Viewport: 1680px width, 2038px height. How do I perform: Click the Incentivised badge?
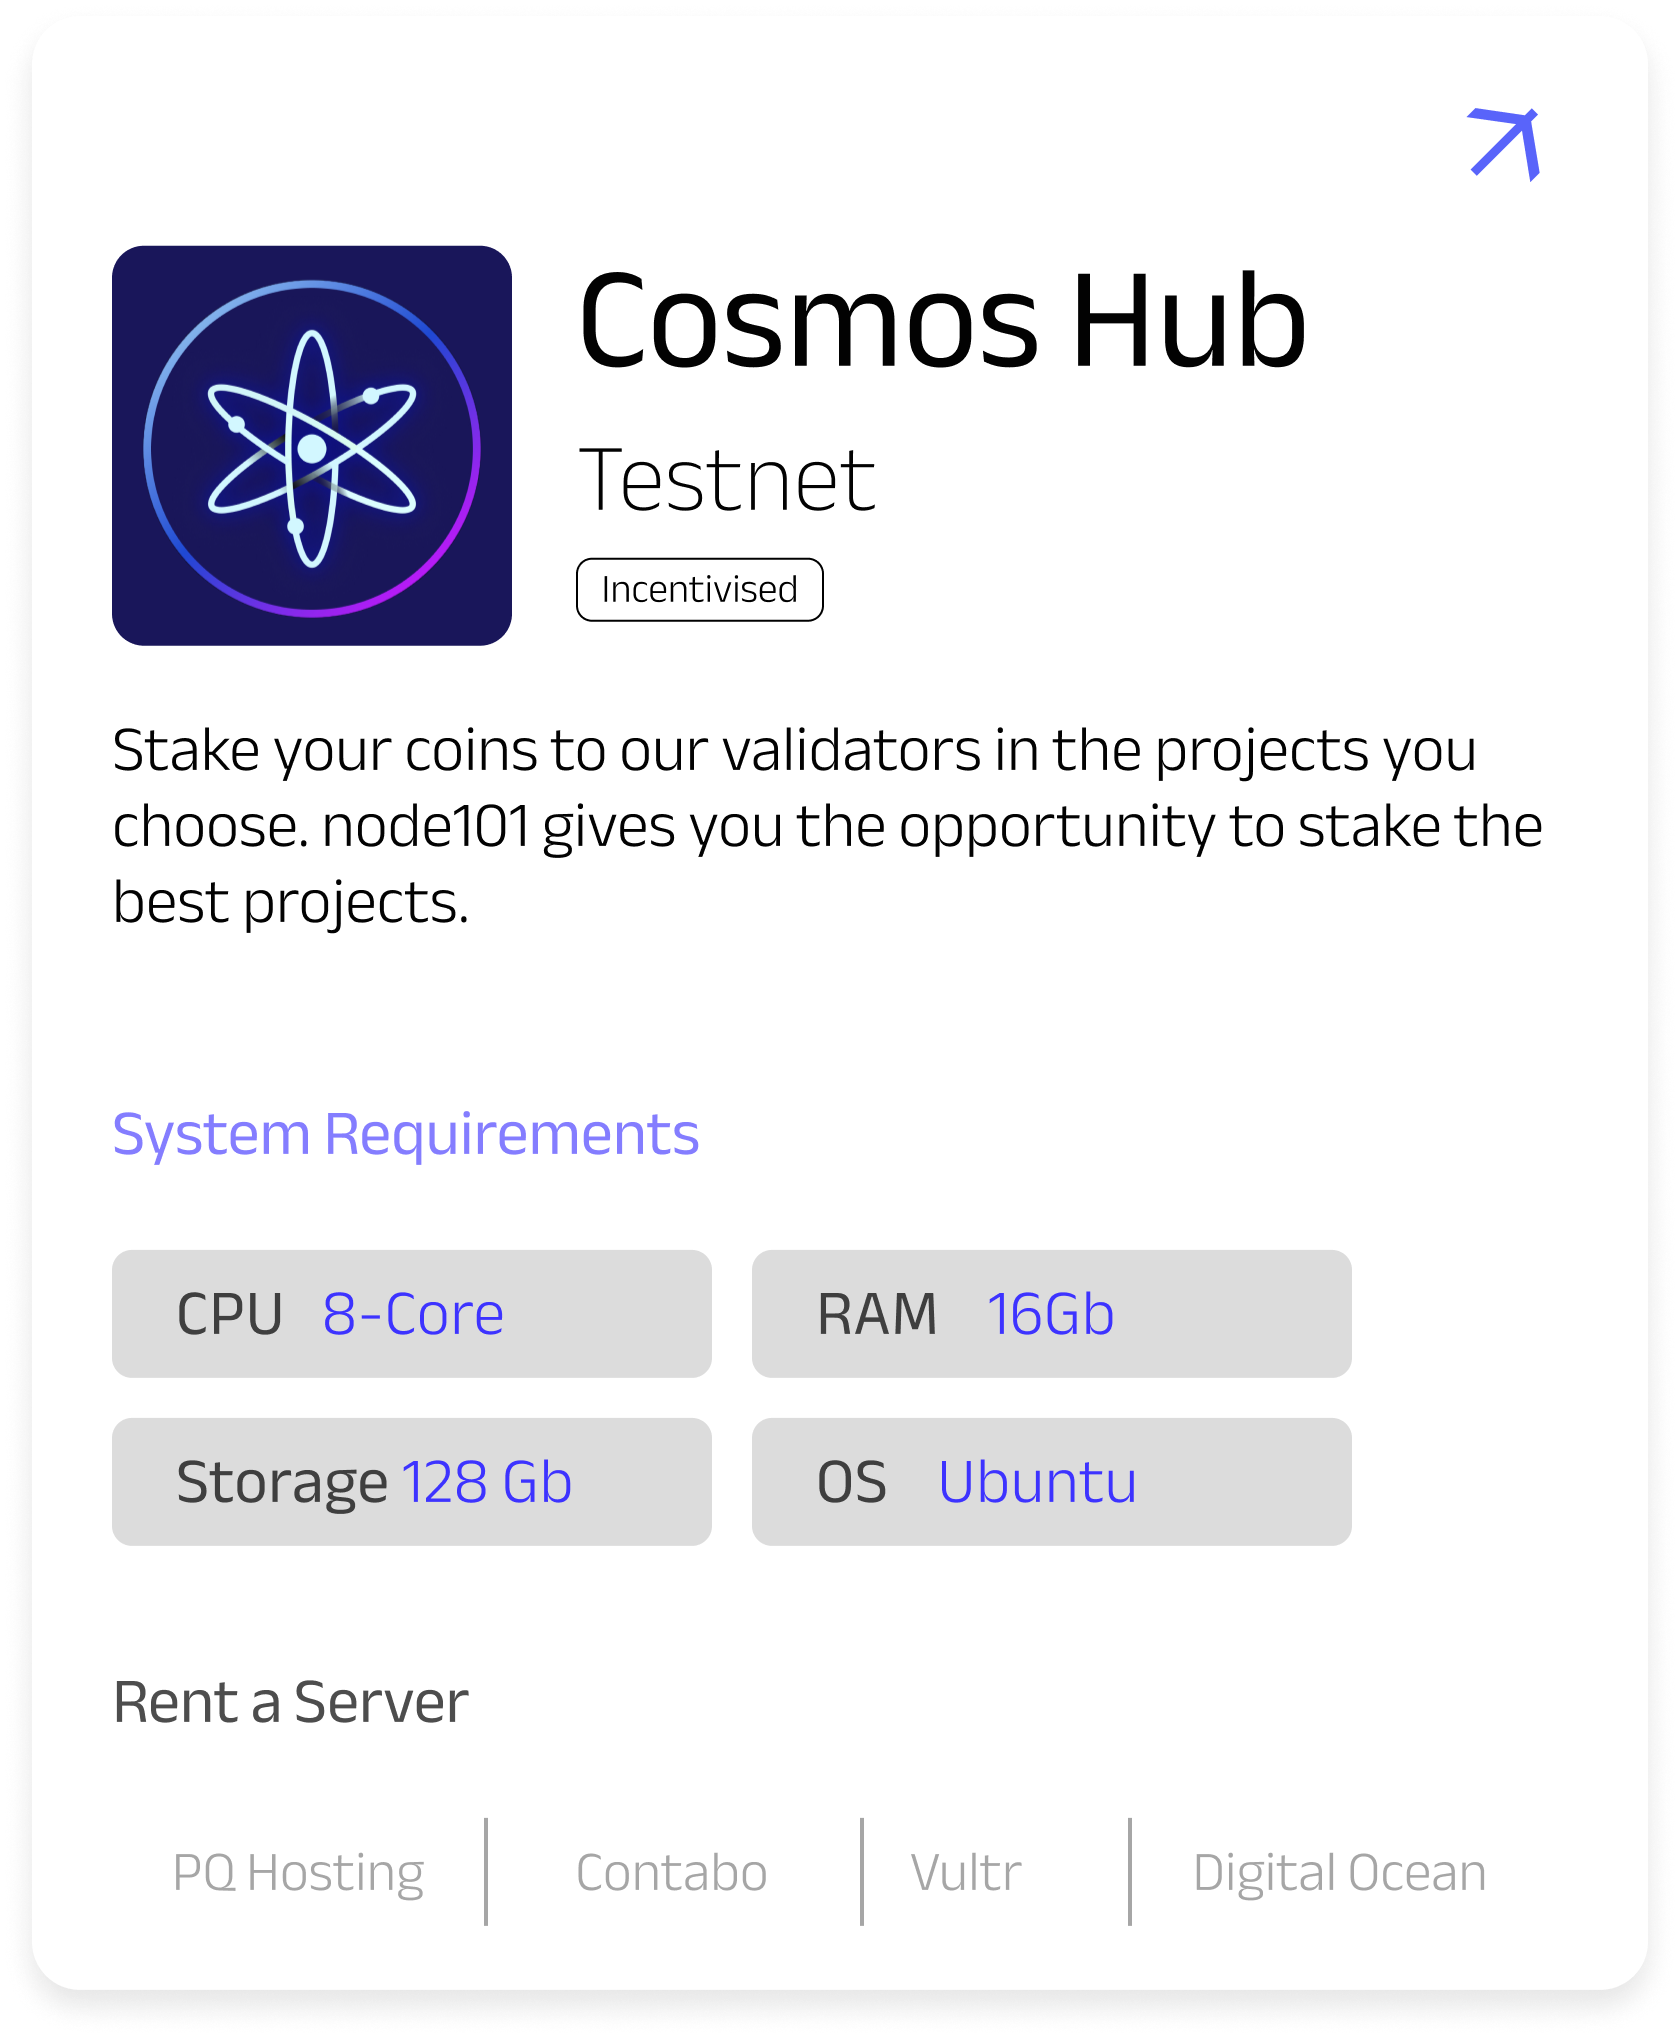pyautogui.click(x=699, y=590)
